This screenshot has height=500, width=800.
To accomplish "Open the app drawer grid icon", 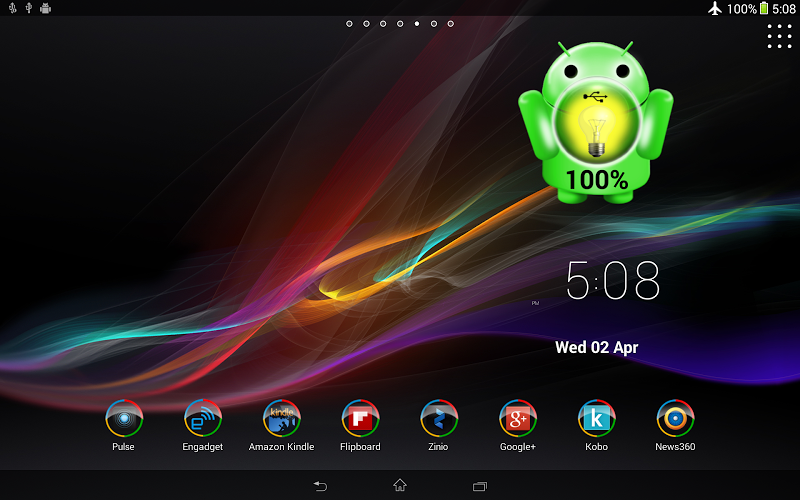I will coord(780,36).
